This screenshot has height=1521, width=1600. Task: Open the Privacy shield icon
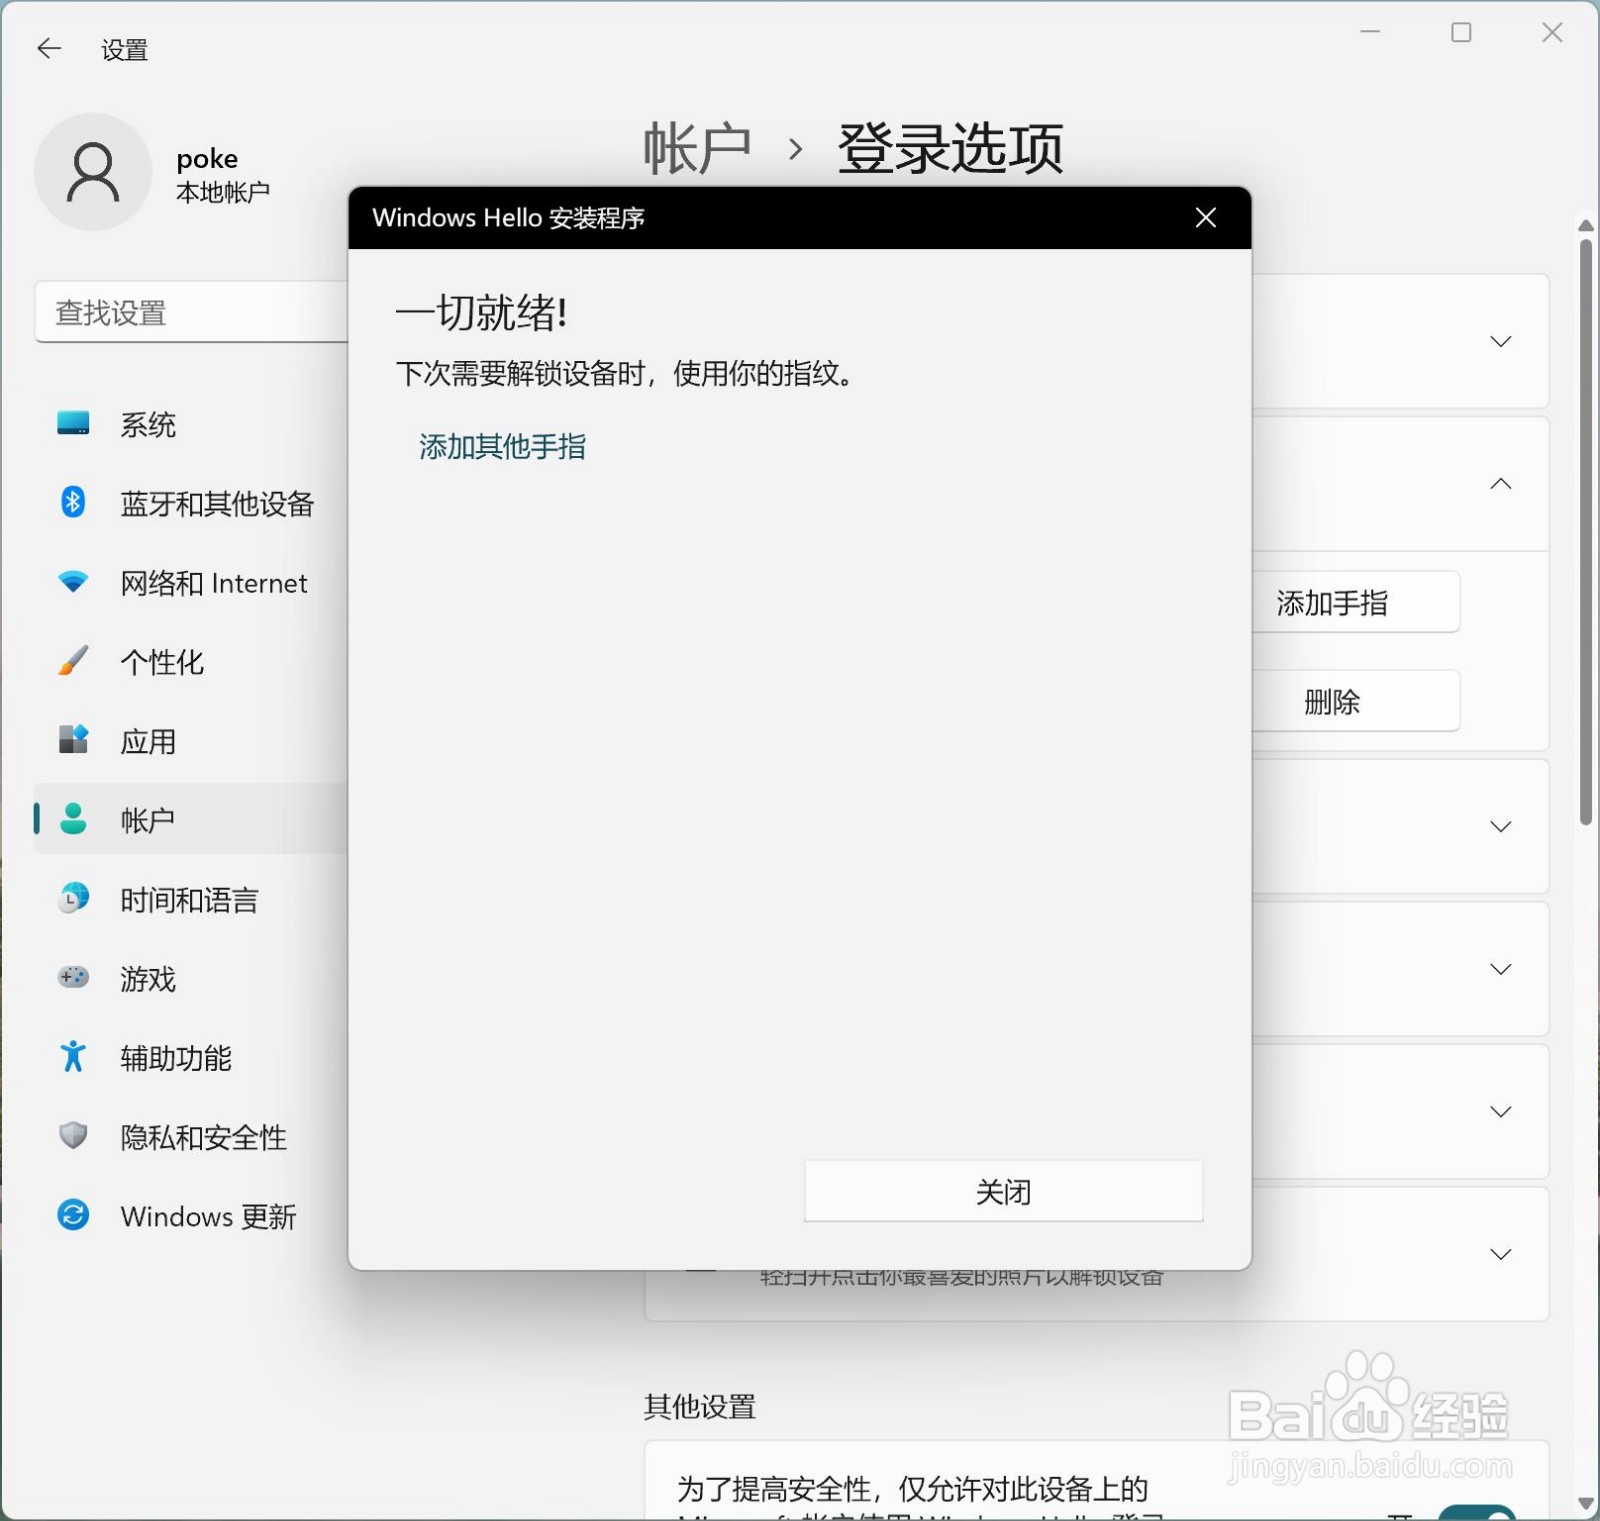click(x=73, y=1136)
